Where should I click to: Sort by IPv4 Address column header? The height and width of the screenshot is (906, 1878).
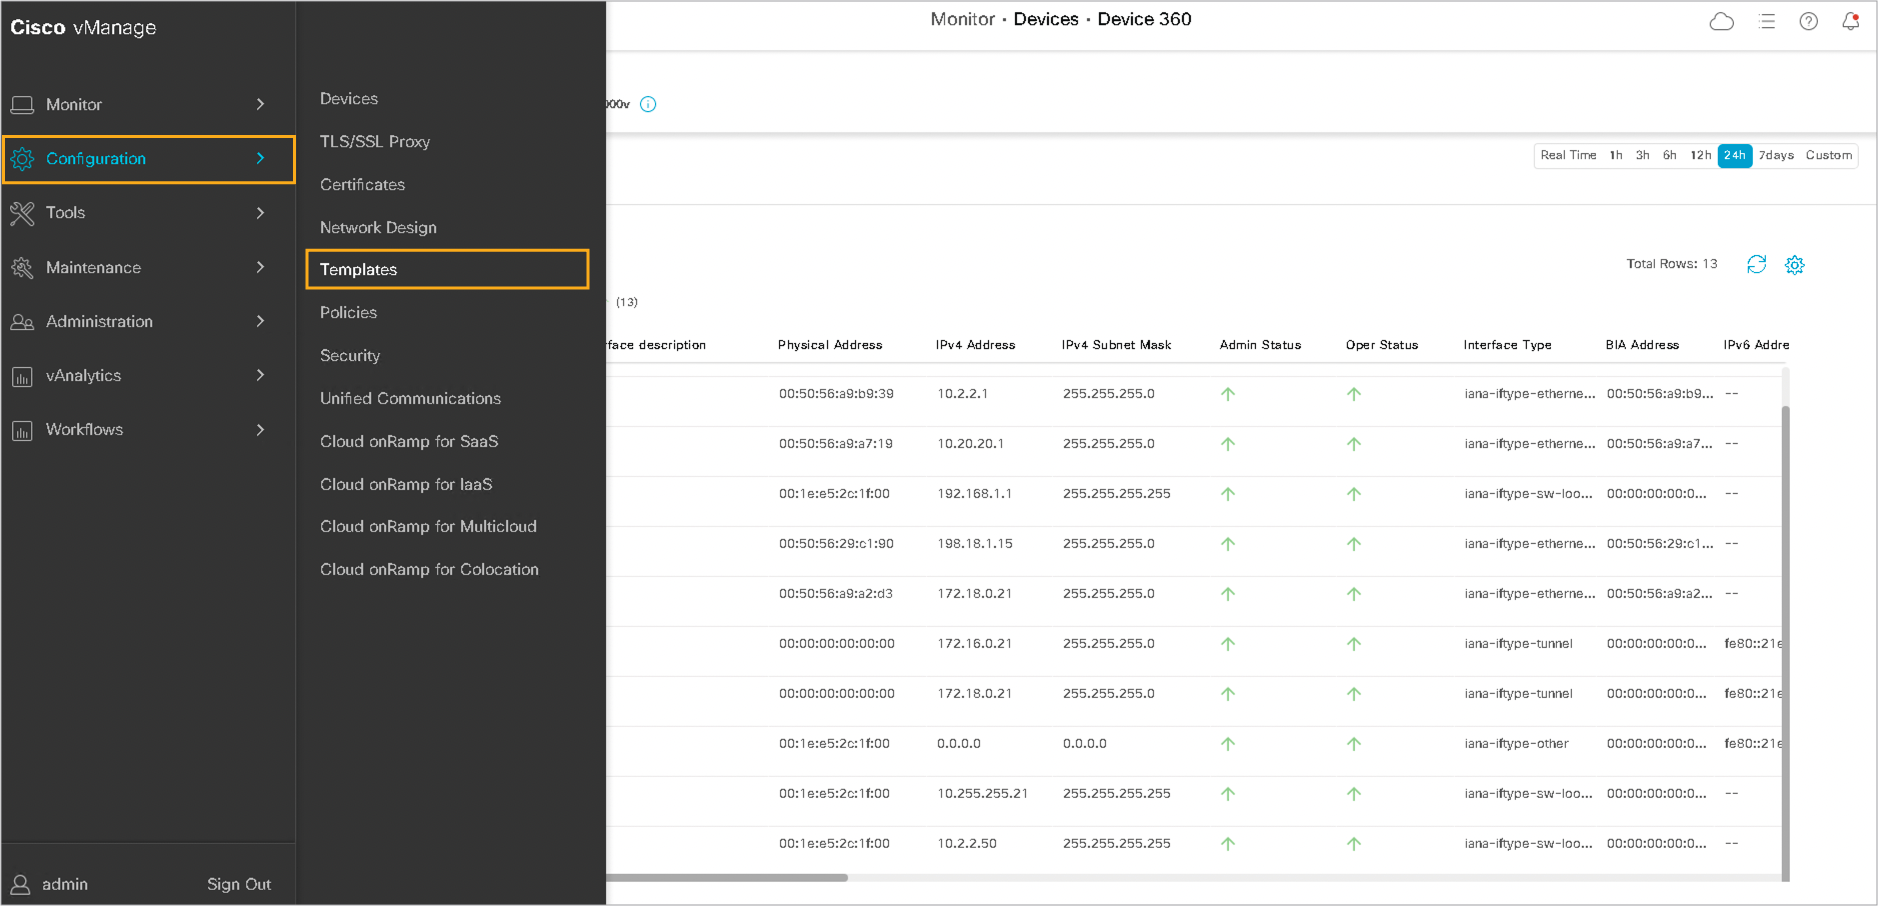tap(975, 345)
